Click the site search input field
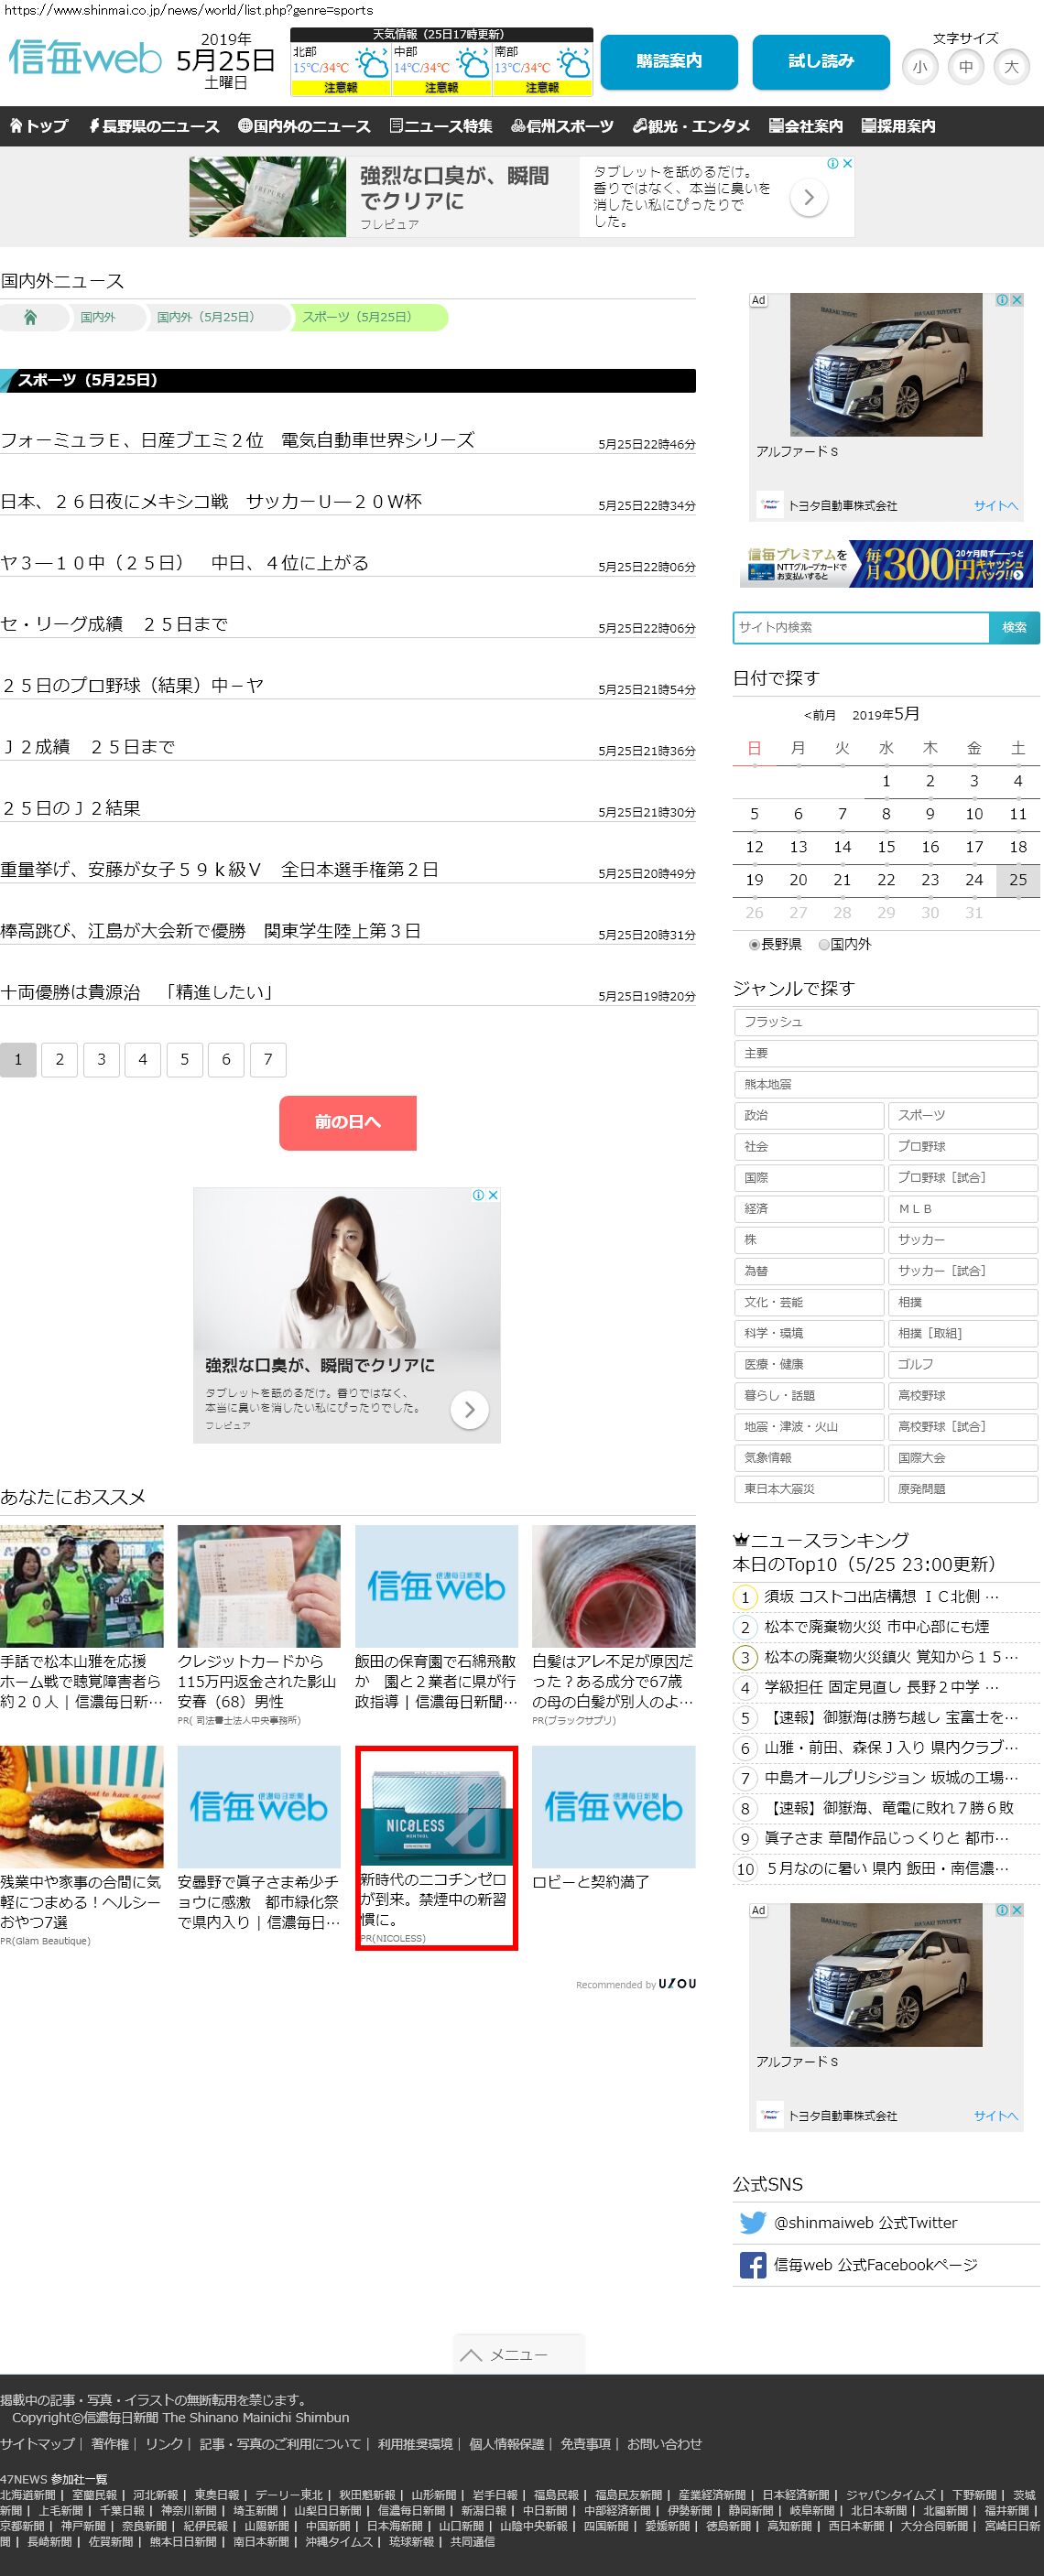The image size is (1044, 2576). pyautogui.click(x=860, y=627)
